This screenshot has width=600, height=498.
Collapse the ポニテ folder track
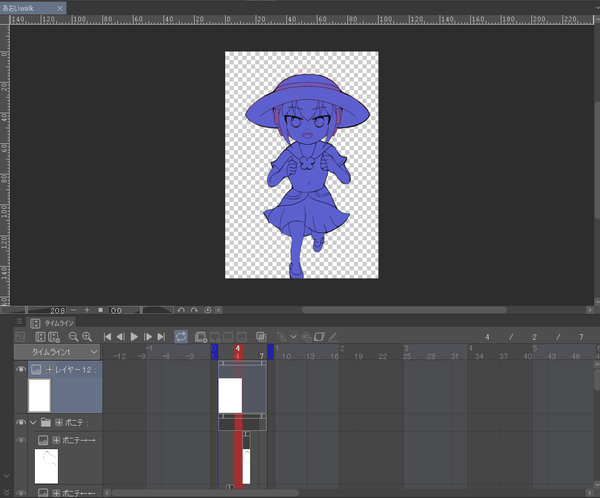coord(32,423)
